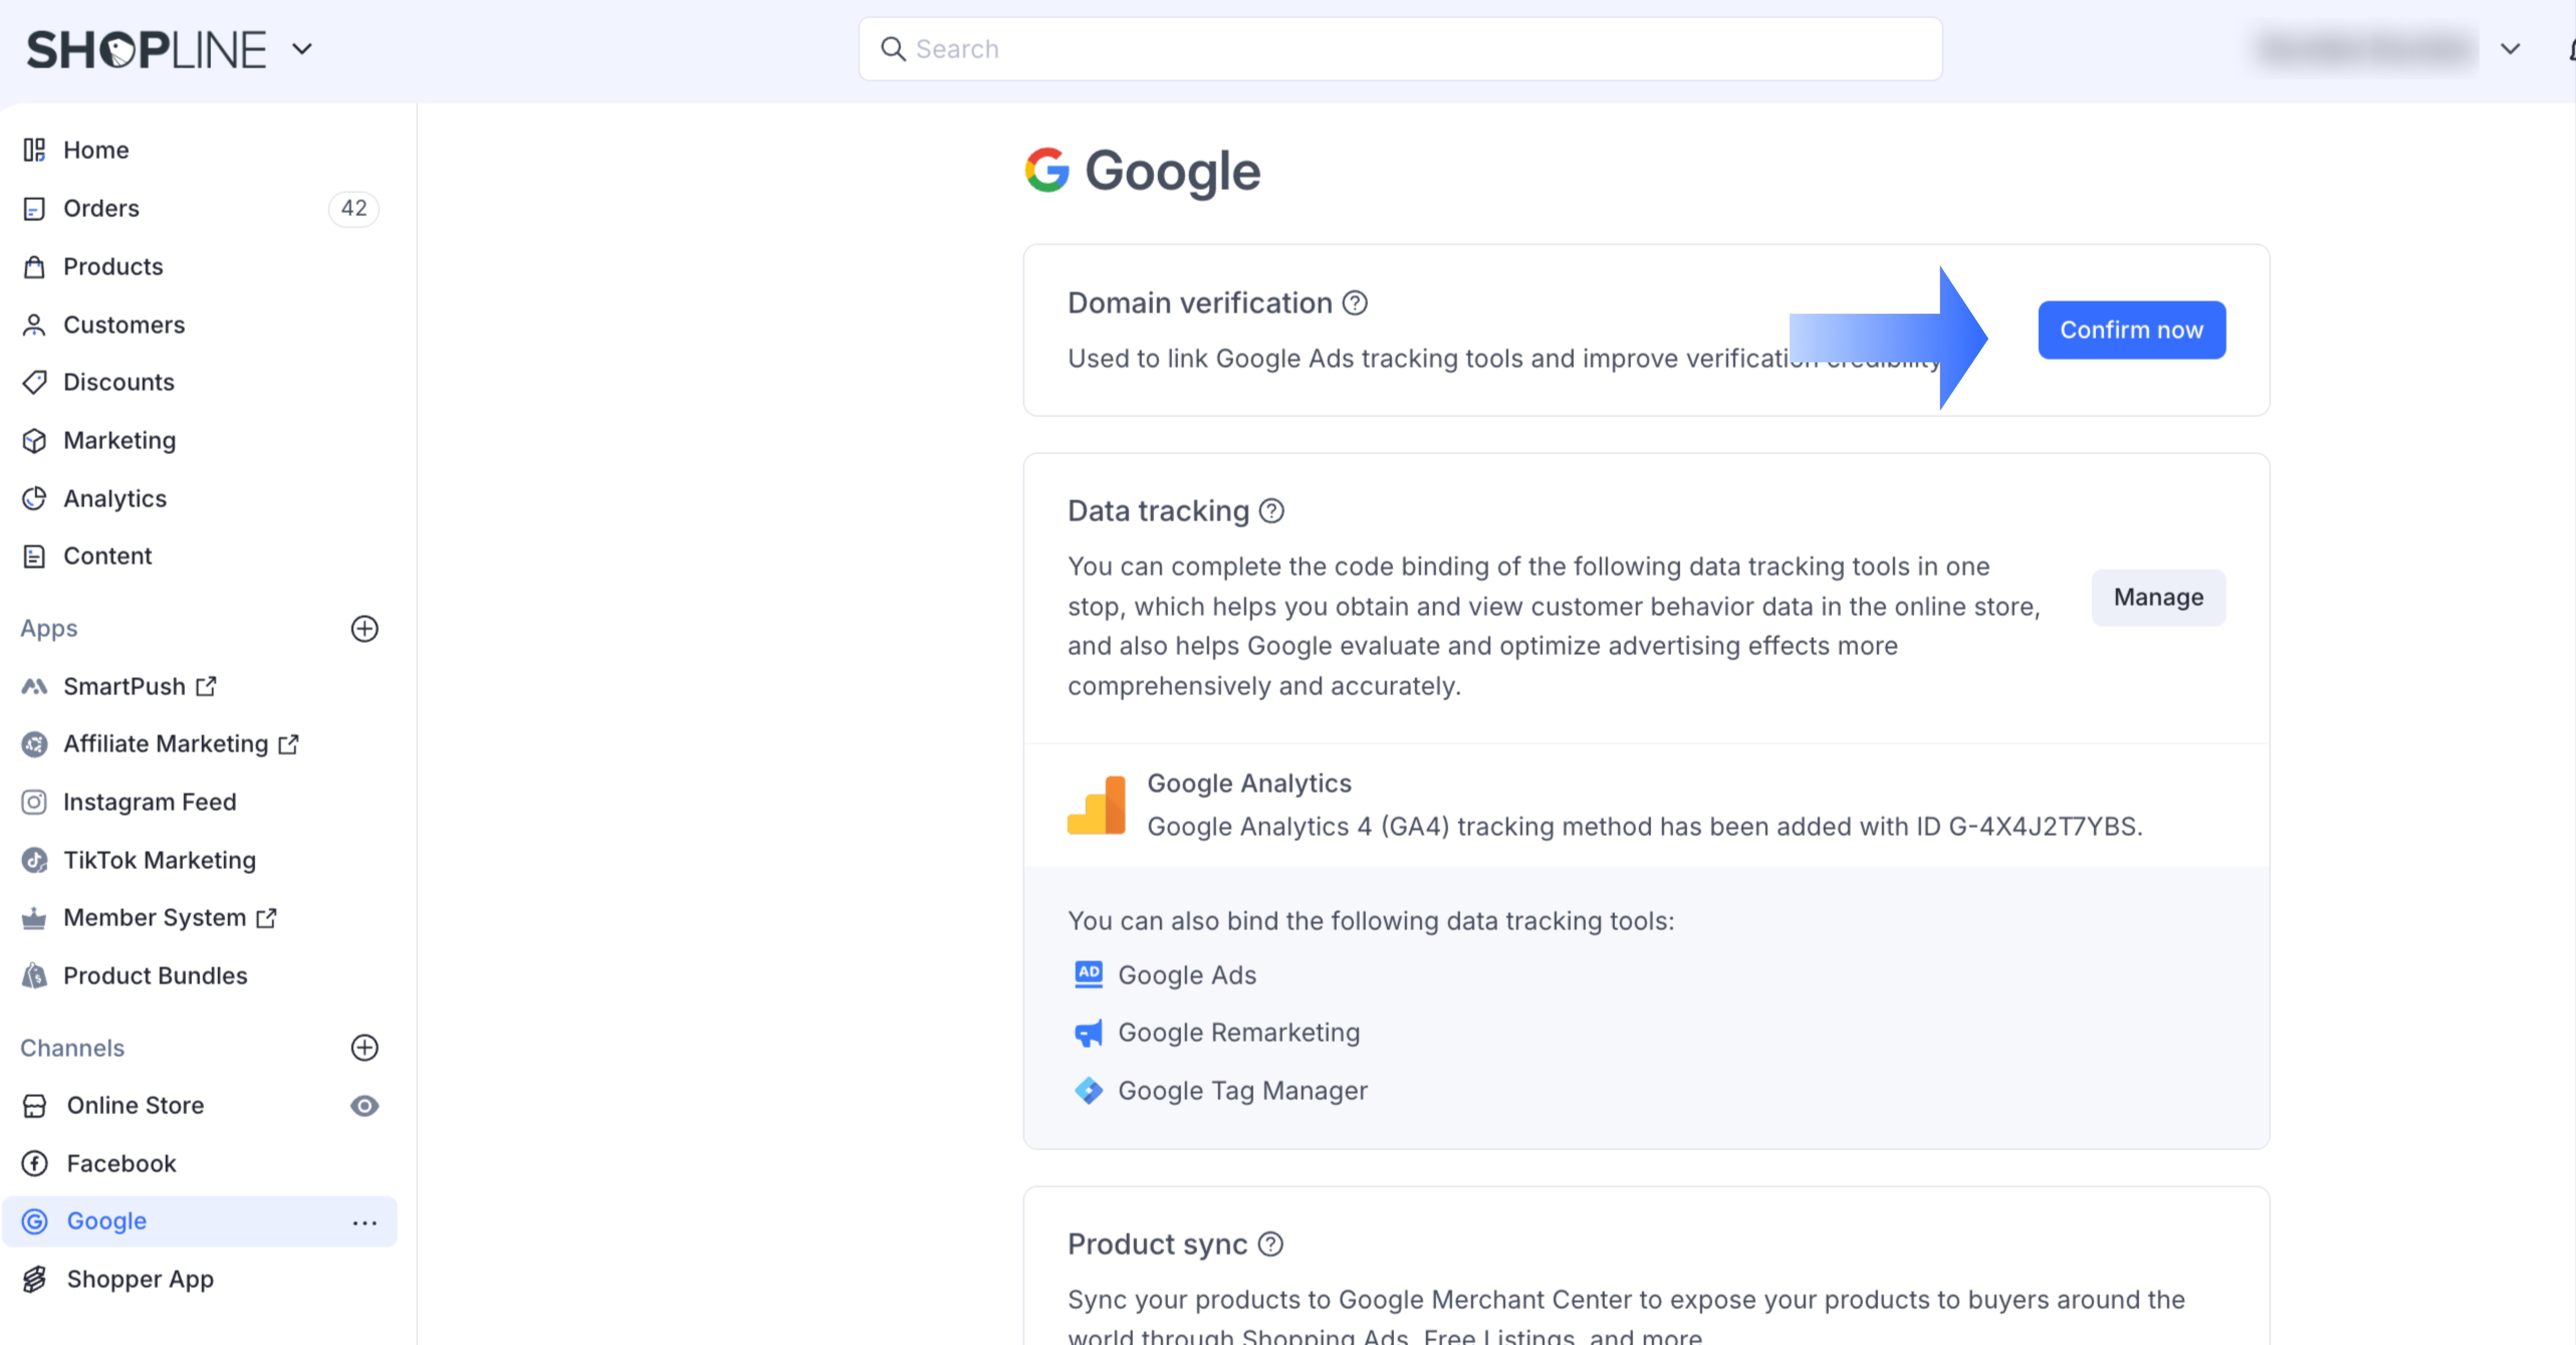The height and width of the screenshot is (1345, 2576).
Task: Click the add Apps plus icon
Action: pos(364,628)
